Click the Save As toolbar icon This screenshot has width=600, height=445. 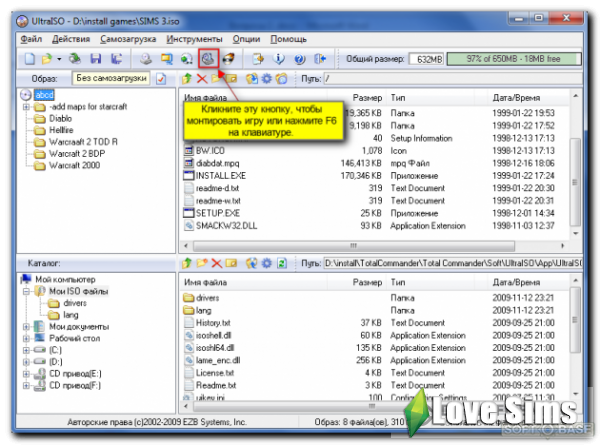116,59
